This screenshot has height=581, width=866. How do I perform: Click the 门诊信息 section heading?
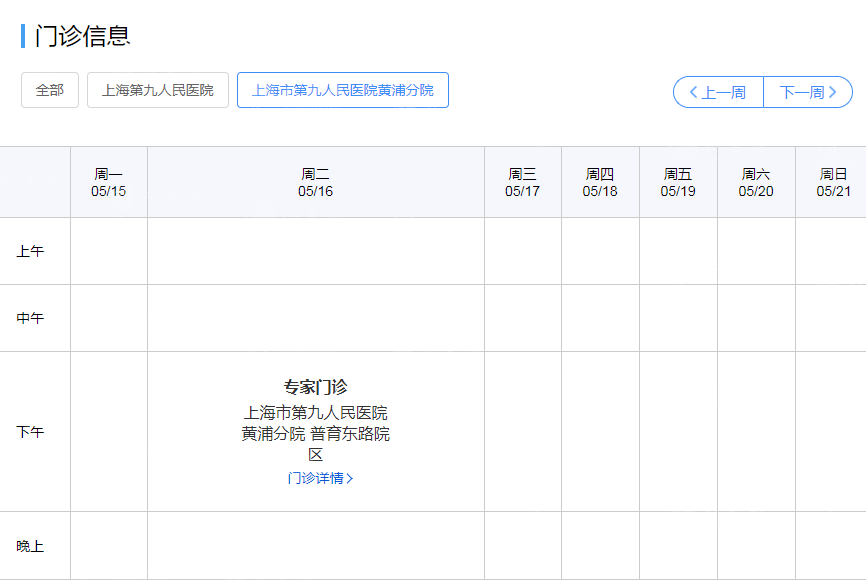(x=82, y=36)
